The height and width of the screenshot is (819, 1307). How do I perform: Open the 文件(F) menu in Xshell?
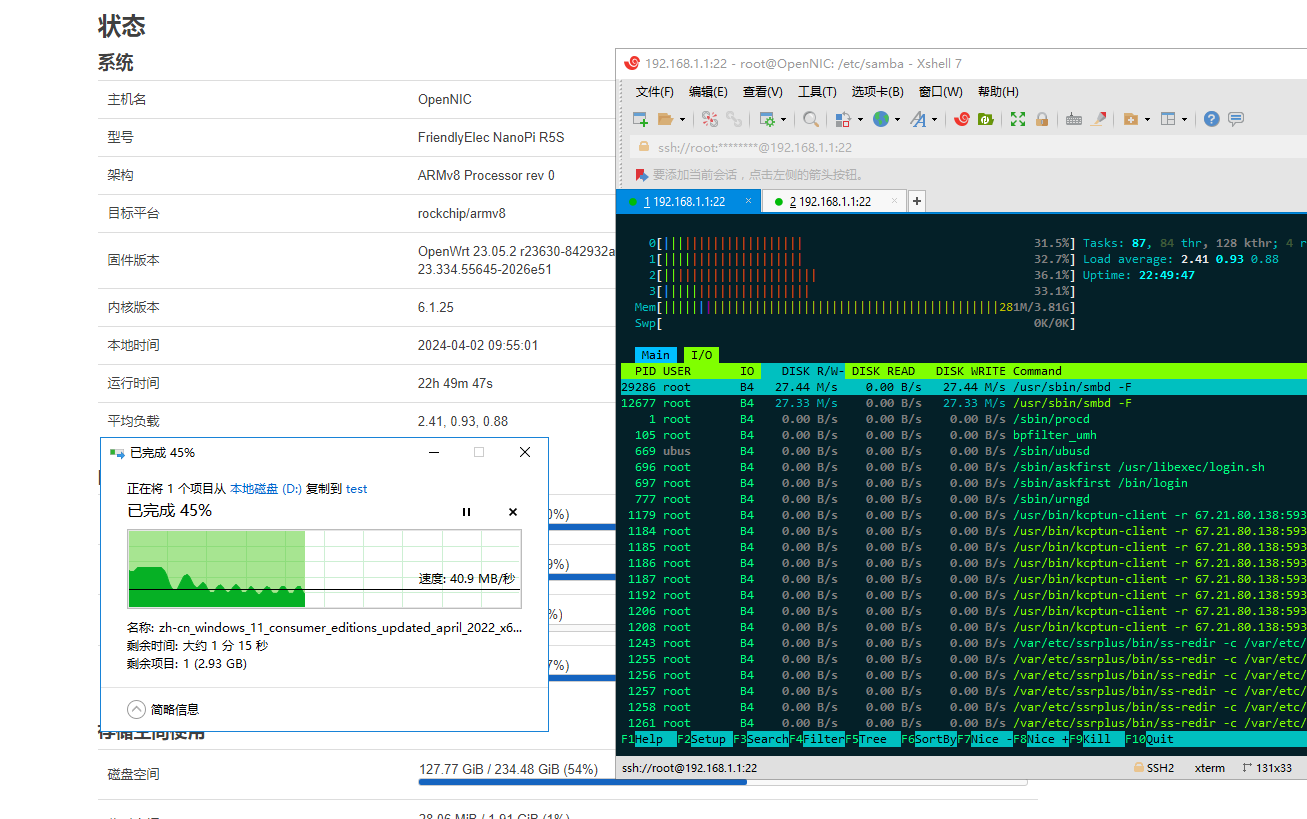tap(655, 91)
